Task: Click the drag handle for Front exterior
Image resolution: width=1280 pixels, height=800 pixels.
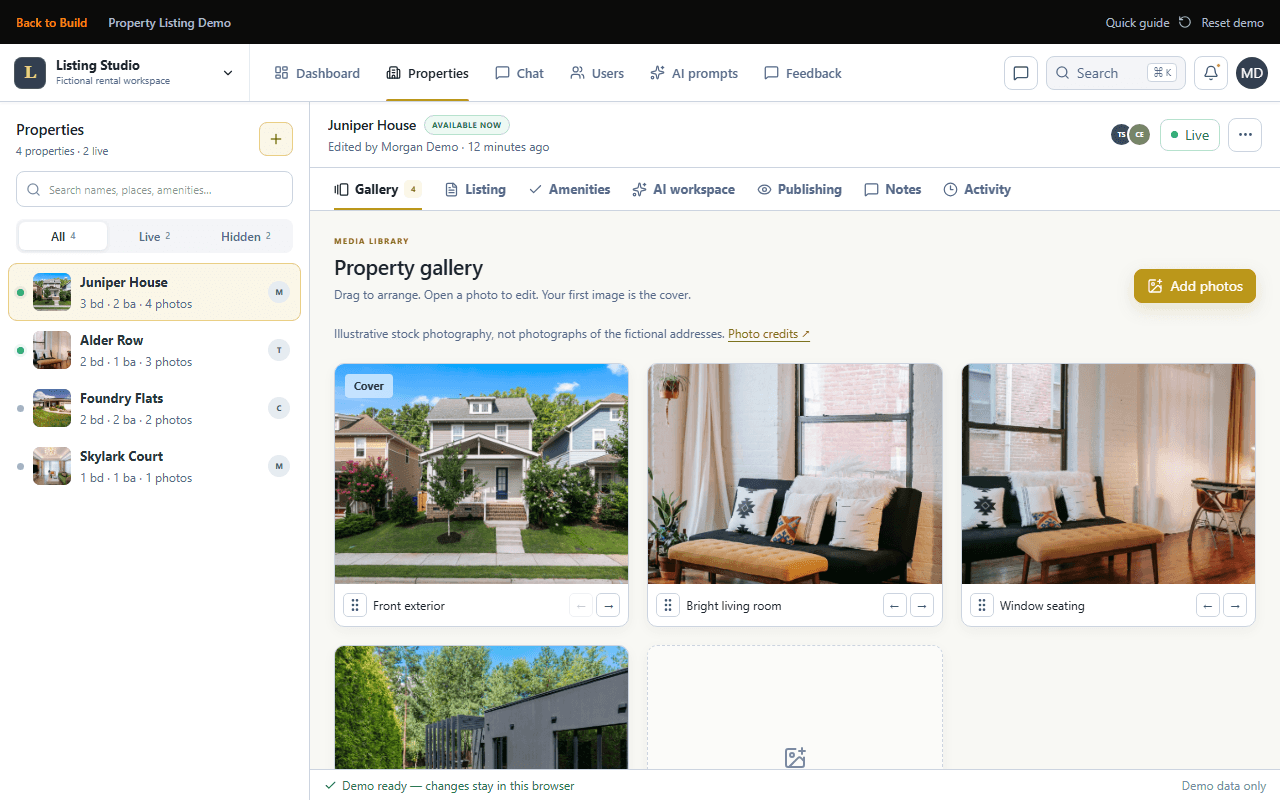Action: (x=355, y=606)
